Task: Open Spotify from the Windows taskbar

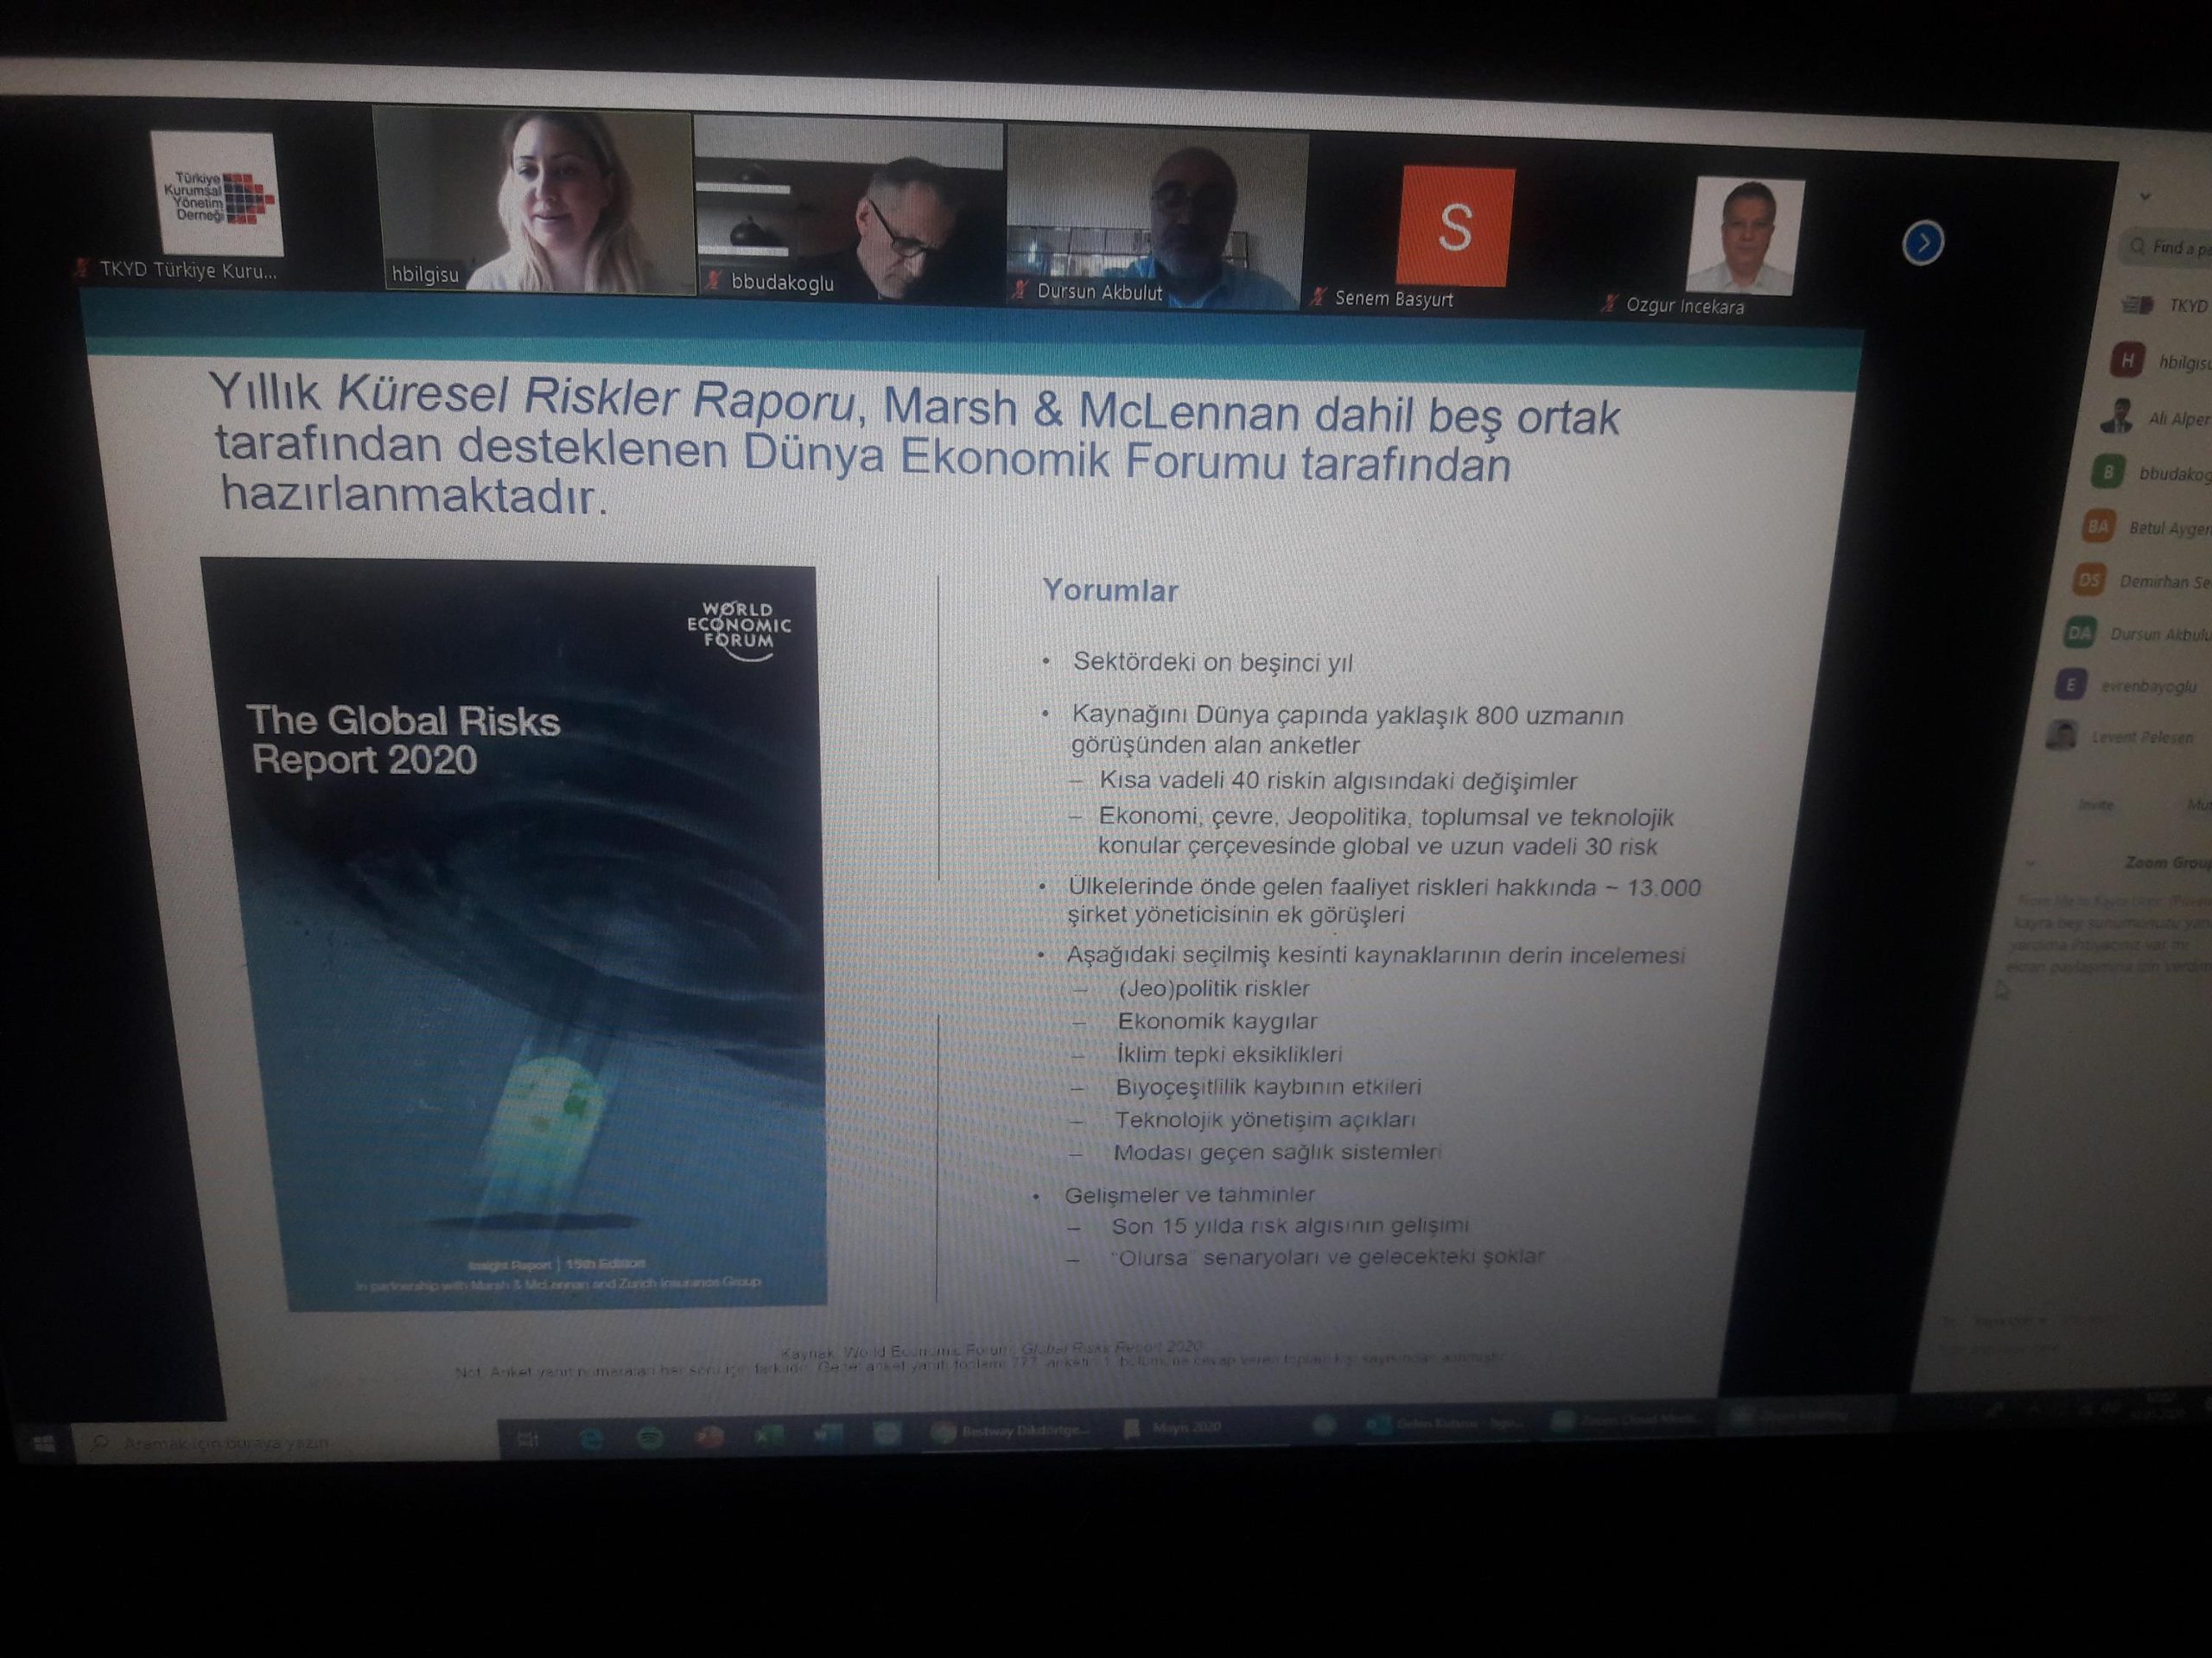Action: (650, 1437)
